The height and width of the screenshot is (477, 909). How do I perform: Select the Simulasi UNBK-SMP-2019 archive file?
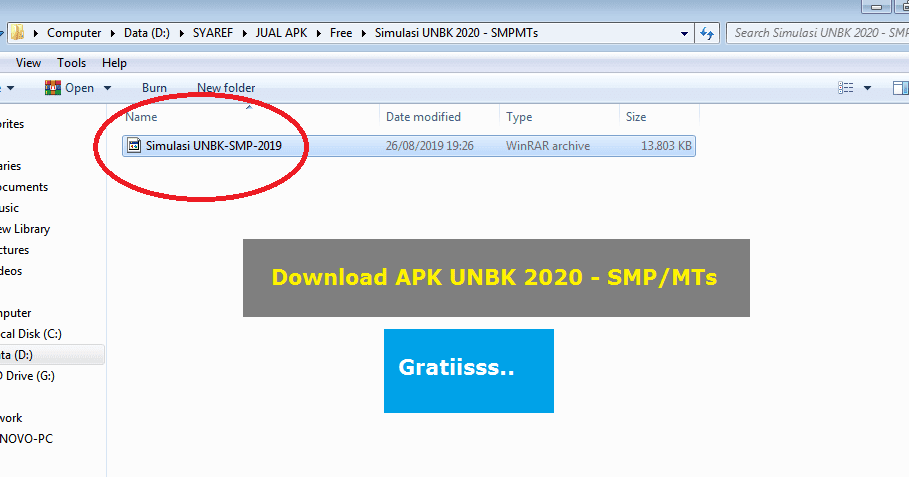[409, 145]
